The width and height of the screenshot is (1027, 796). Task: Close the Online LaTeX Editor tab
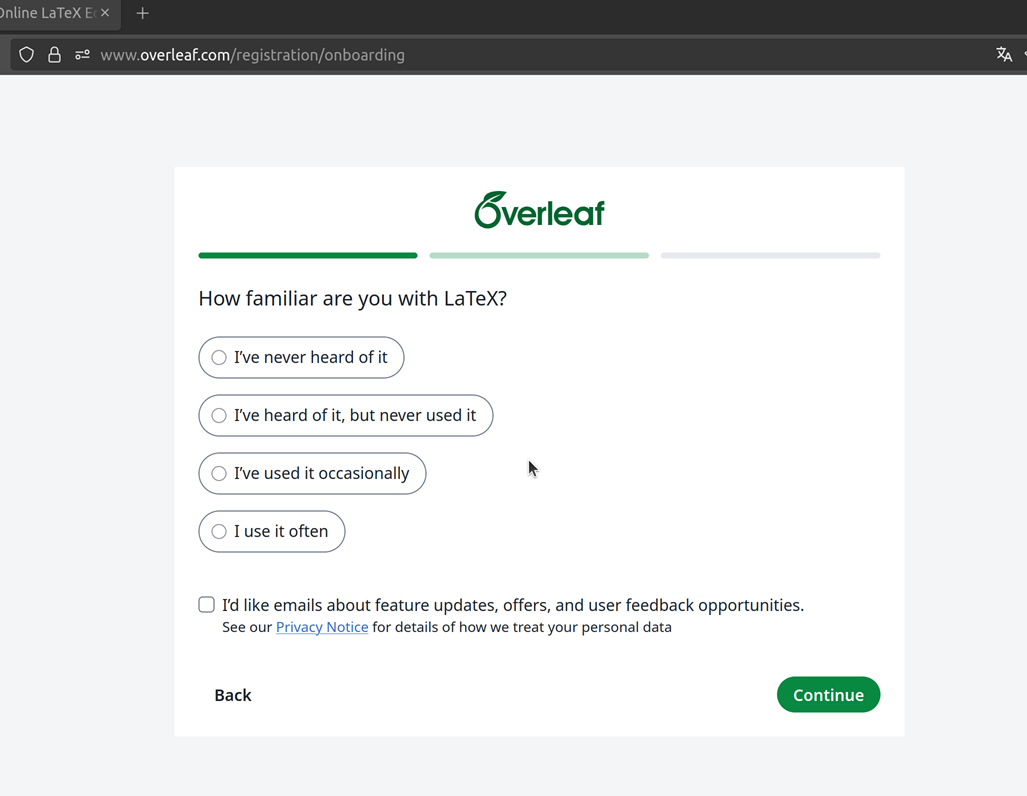point(105,13)
